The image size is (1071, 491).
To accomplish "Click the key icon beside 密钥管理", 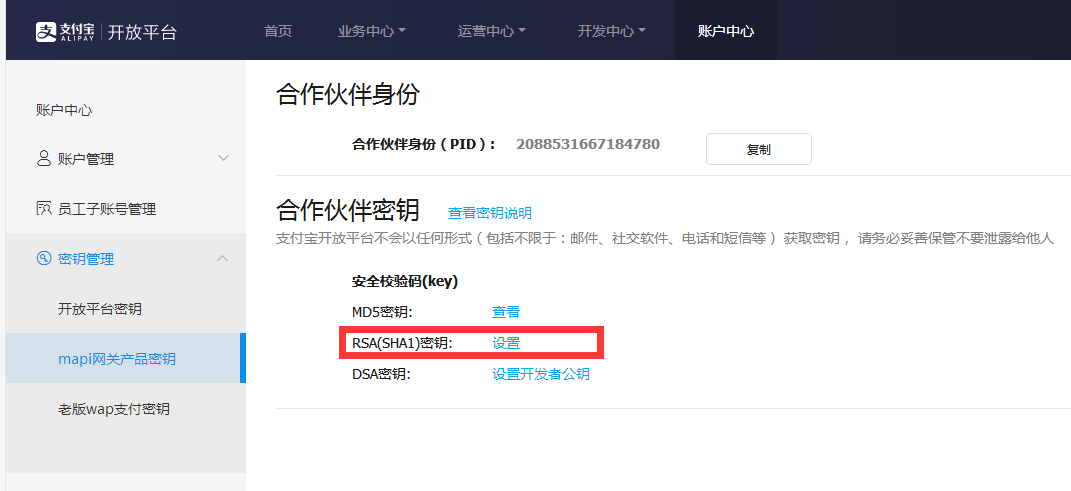I will coord(44,258).
